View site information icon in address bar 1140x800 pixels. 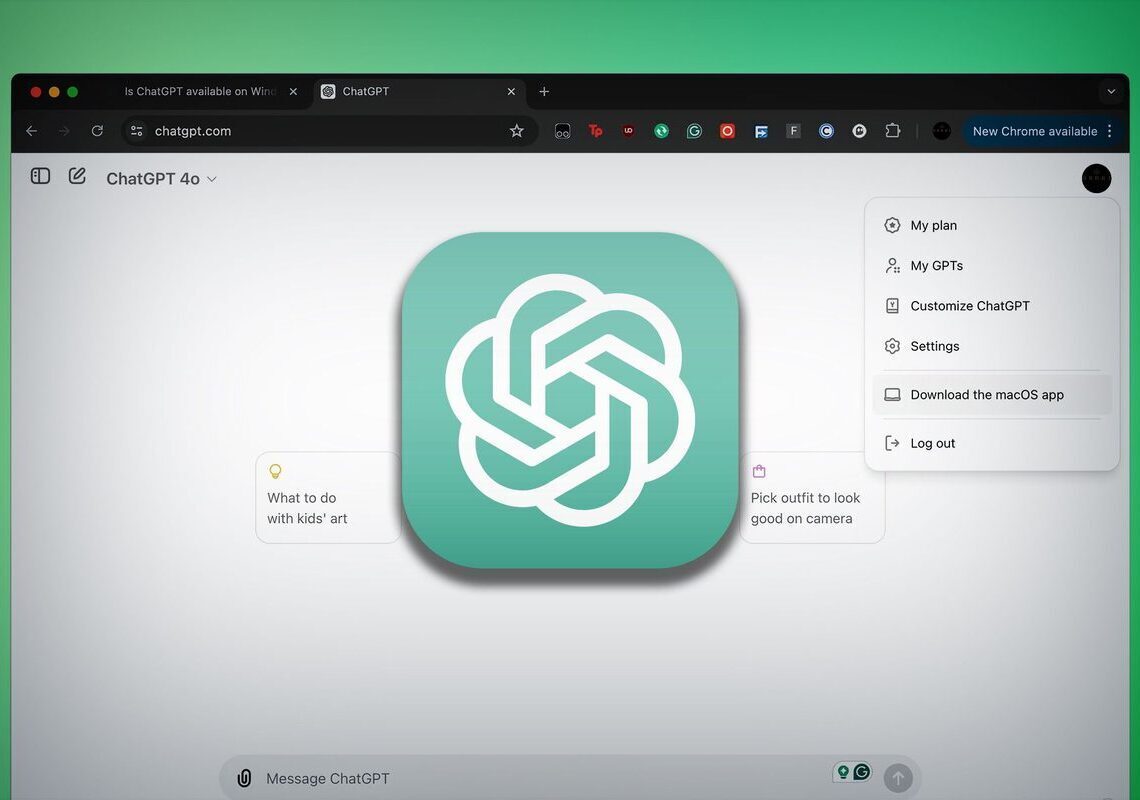[x=136, y=131]
